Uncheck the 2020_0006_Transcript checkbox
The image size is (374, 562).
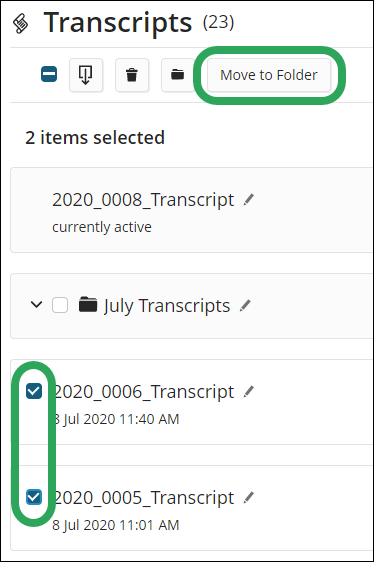[x=34, y=391]
